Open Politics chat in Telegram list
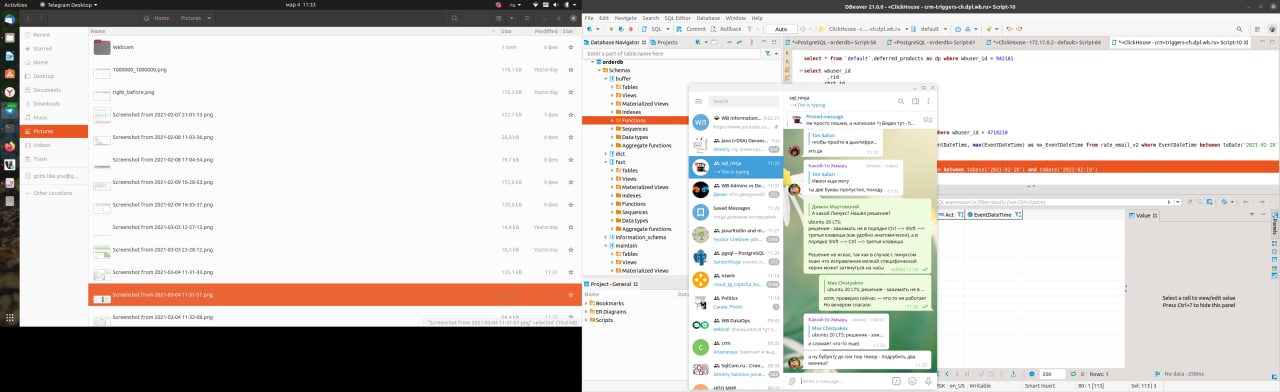Image resolution: width=1280 pixels, height=392 pixels. pos(736,301)
